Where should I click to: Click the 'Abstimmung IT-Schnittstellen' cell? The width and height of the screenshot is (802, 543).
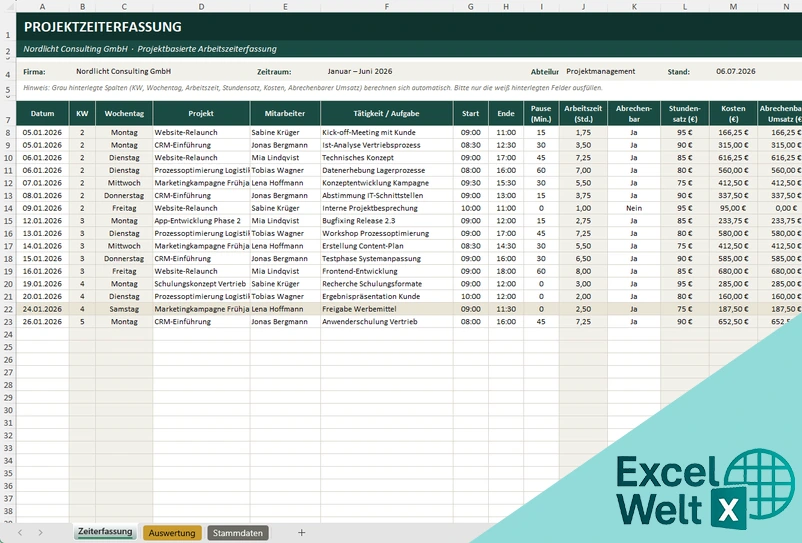coord(387,195)
